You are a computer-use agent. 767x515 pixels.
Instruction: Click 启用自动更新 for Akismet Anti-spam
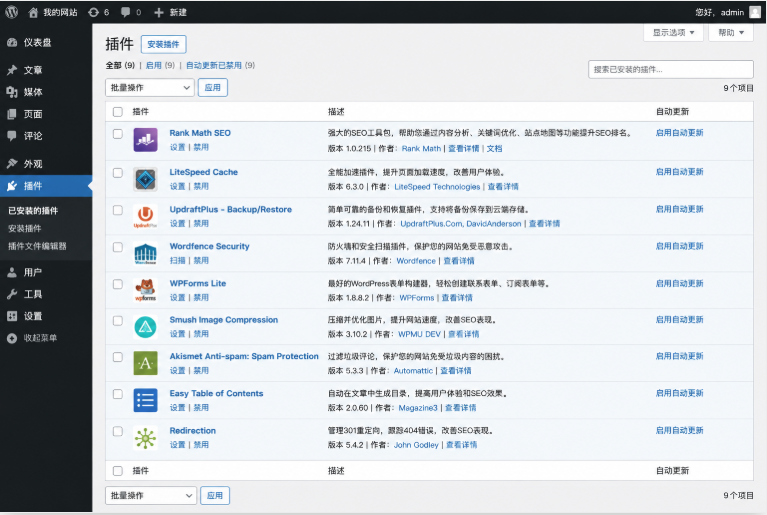[679, 357]
